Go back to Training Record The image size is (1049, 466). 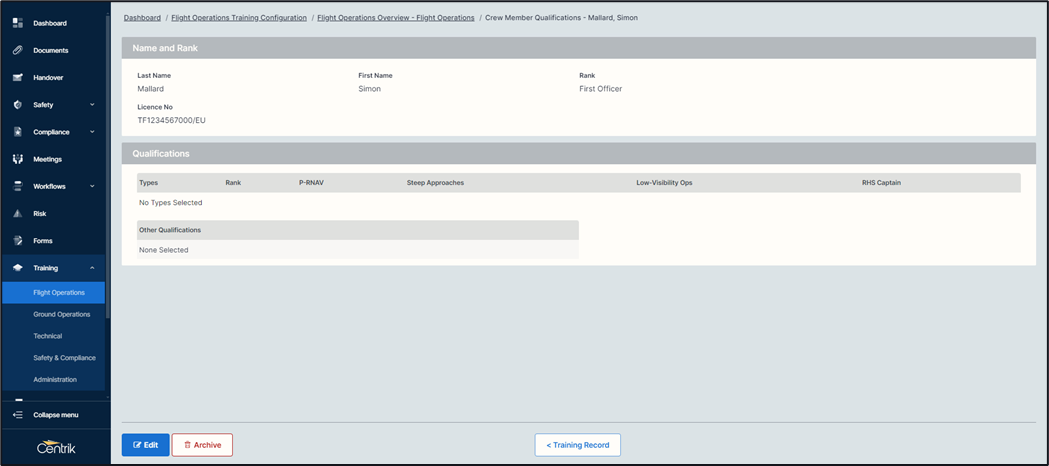click(577, 445)
